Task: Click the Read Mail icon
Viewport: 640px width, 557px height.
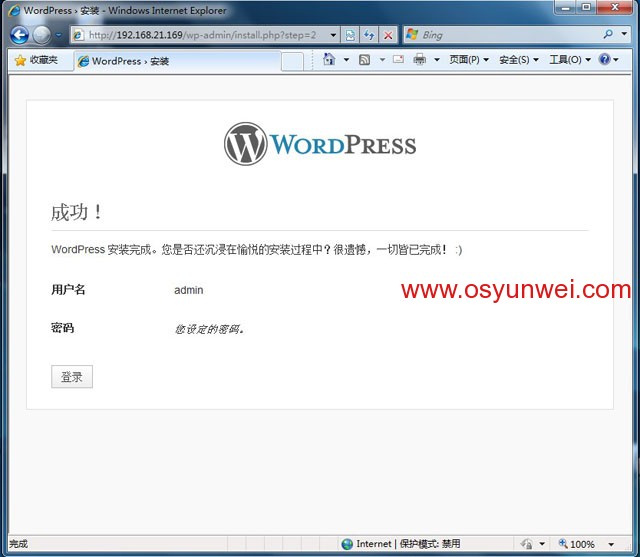Action: (398, 60)
